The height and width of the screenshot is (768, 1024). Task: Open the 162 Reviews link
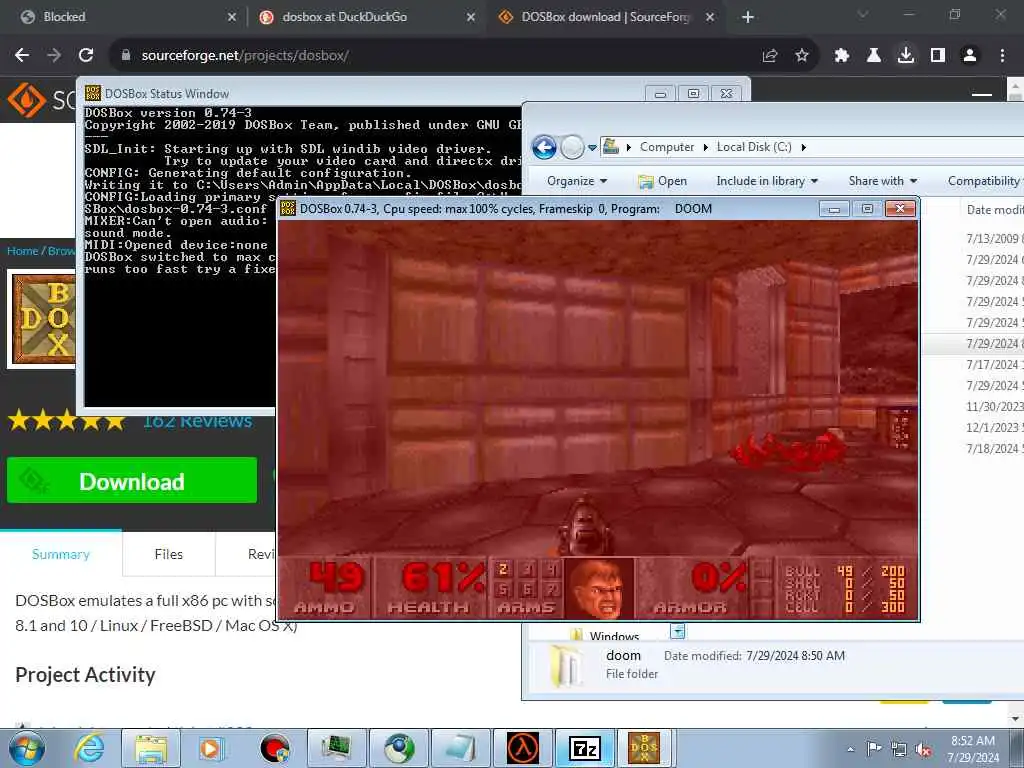coord(197,421)
